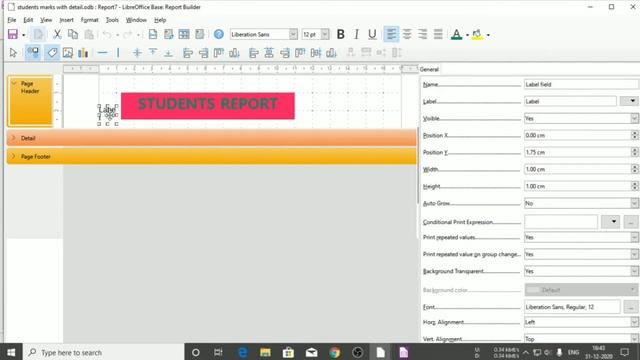Toggle Underline formatting

pos(372,34)
